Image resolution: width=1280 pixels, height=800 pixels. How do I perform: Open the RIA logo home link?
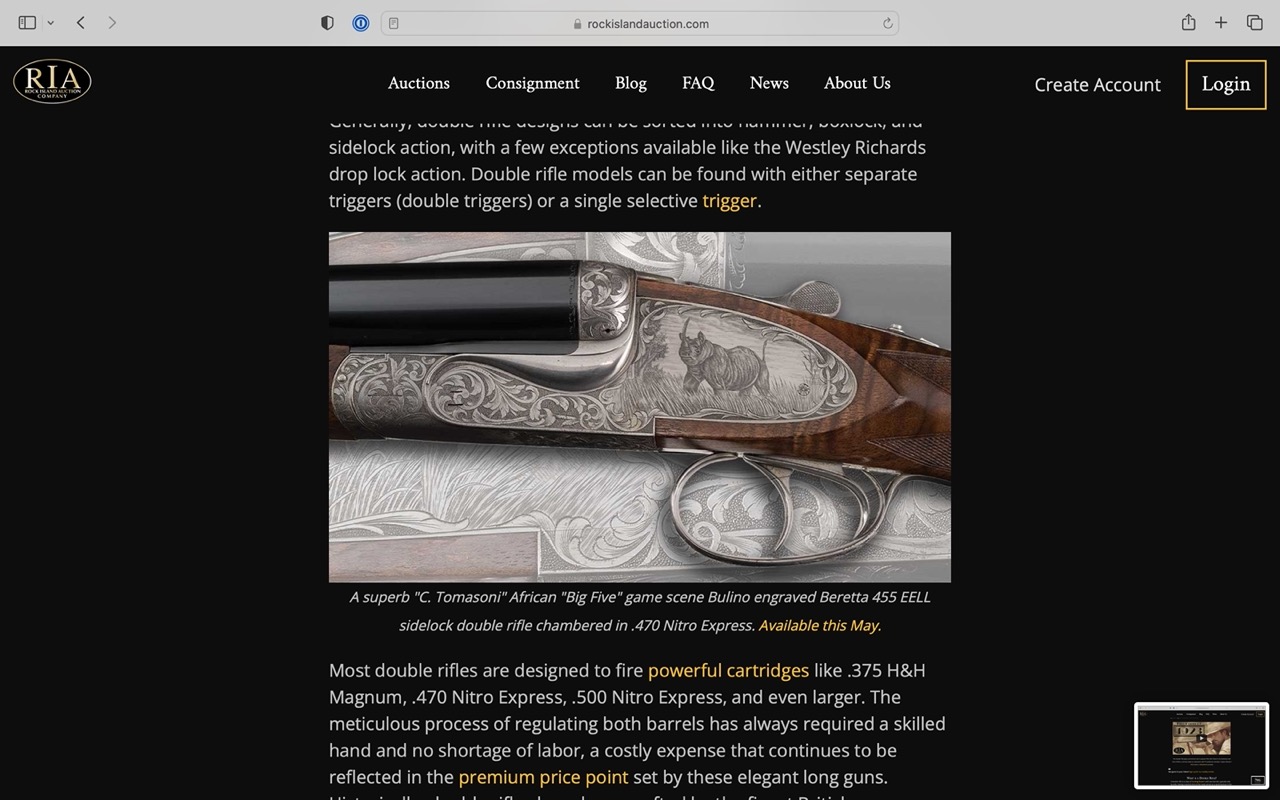tap(52, 81)
